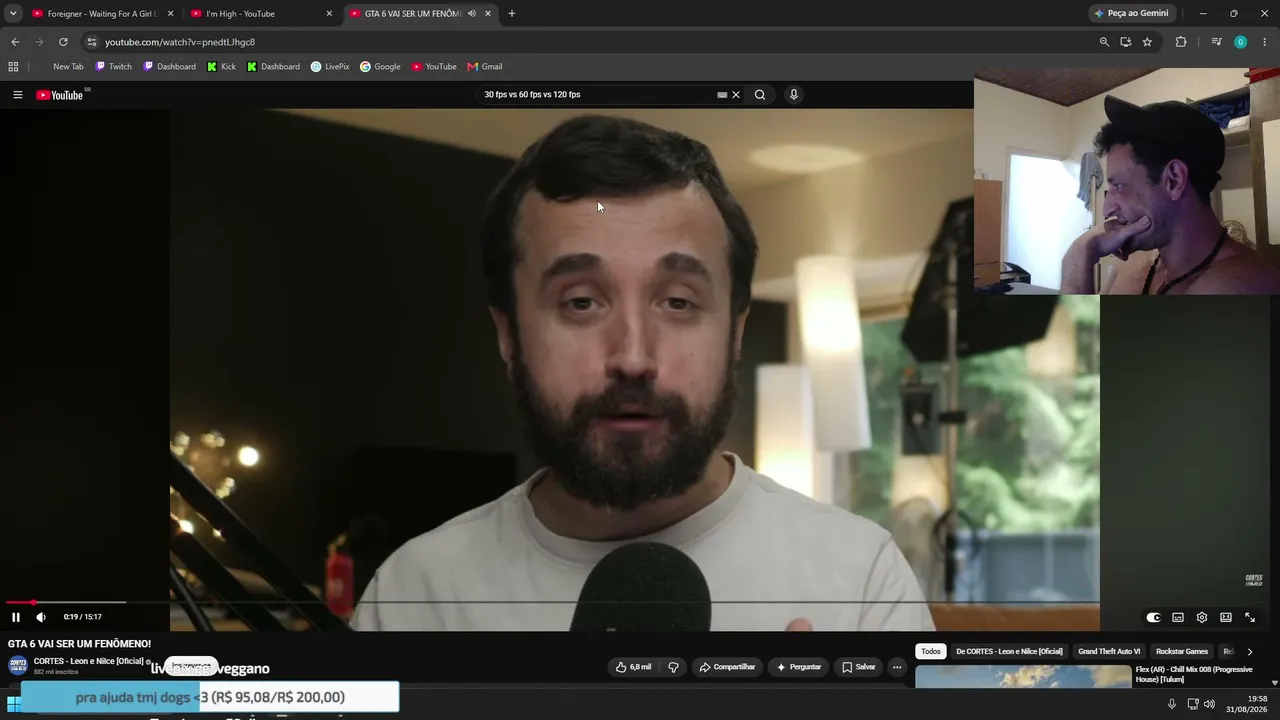This screenshot has height=720, width=1280.
Task: Toggle the autoplay switch in the player
Action: click(x=1153, y=617)
